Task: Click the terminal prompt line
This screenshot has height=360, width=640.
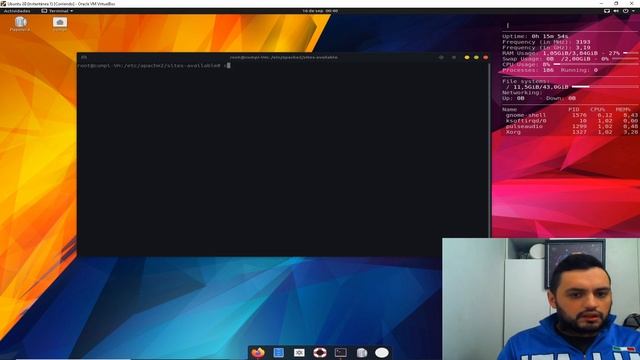Action: coord(153,65)
